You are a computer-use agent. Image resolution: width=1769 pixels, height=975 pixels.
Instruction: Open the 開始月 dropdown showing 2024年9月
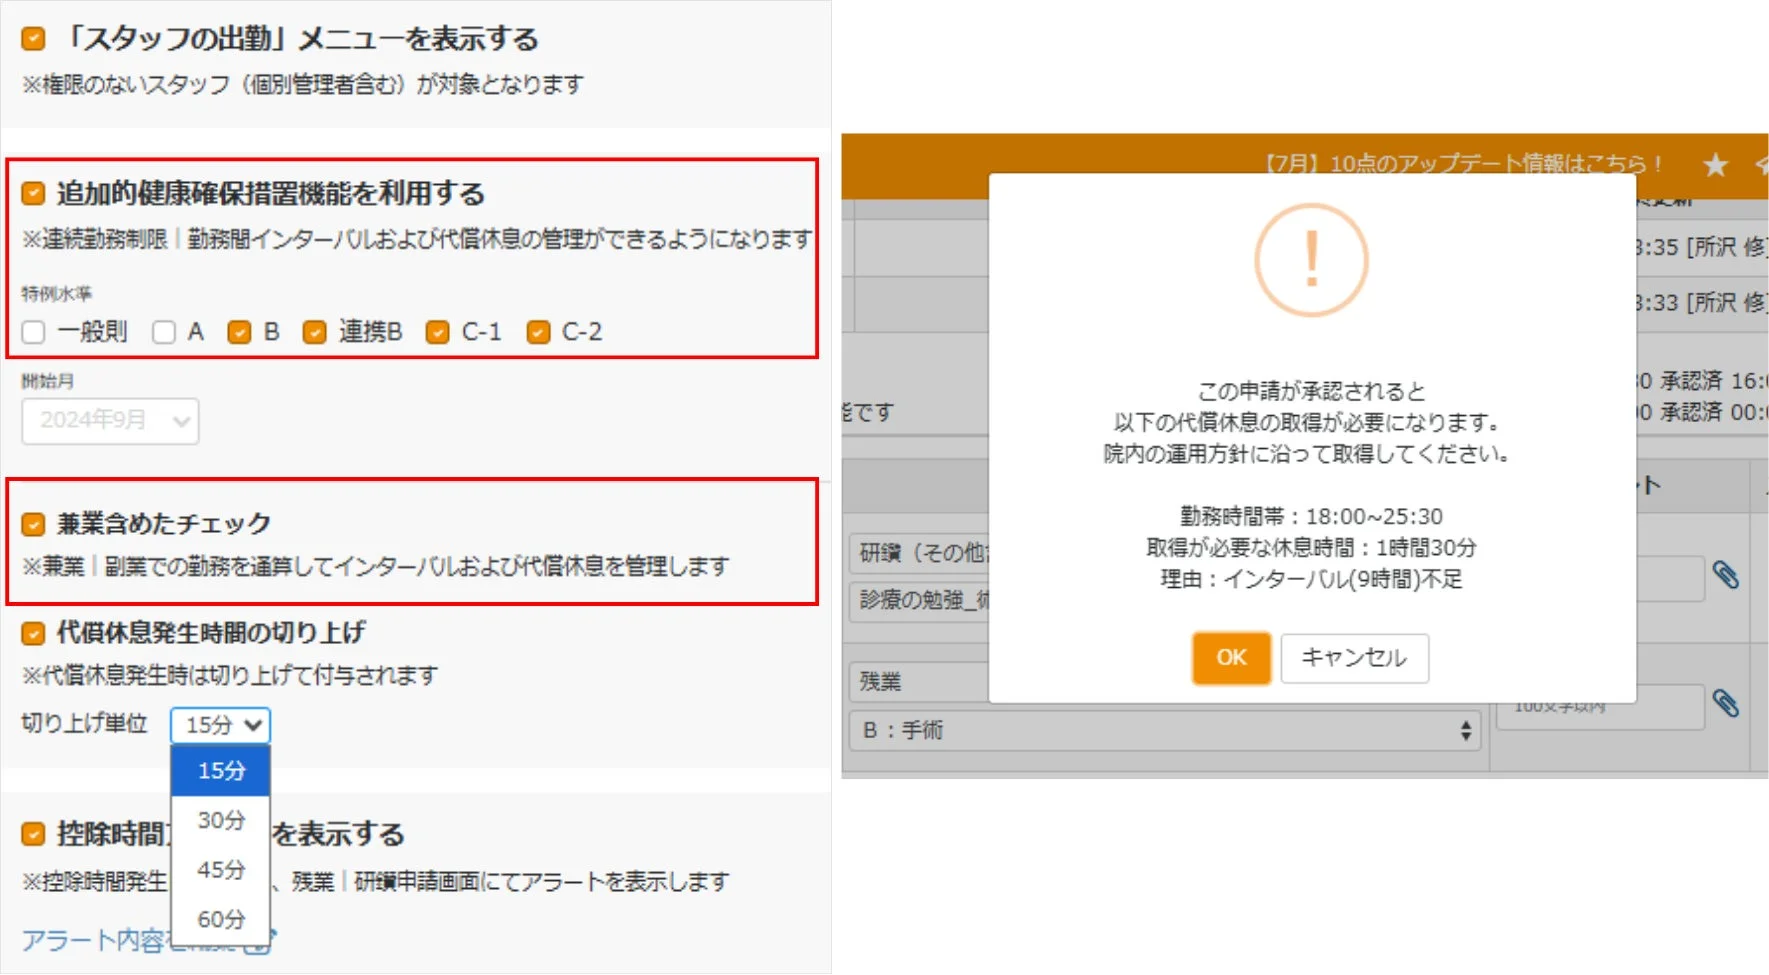point(109,420)
